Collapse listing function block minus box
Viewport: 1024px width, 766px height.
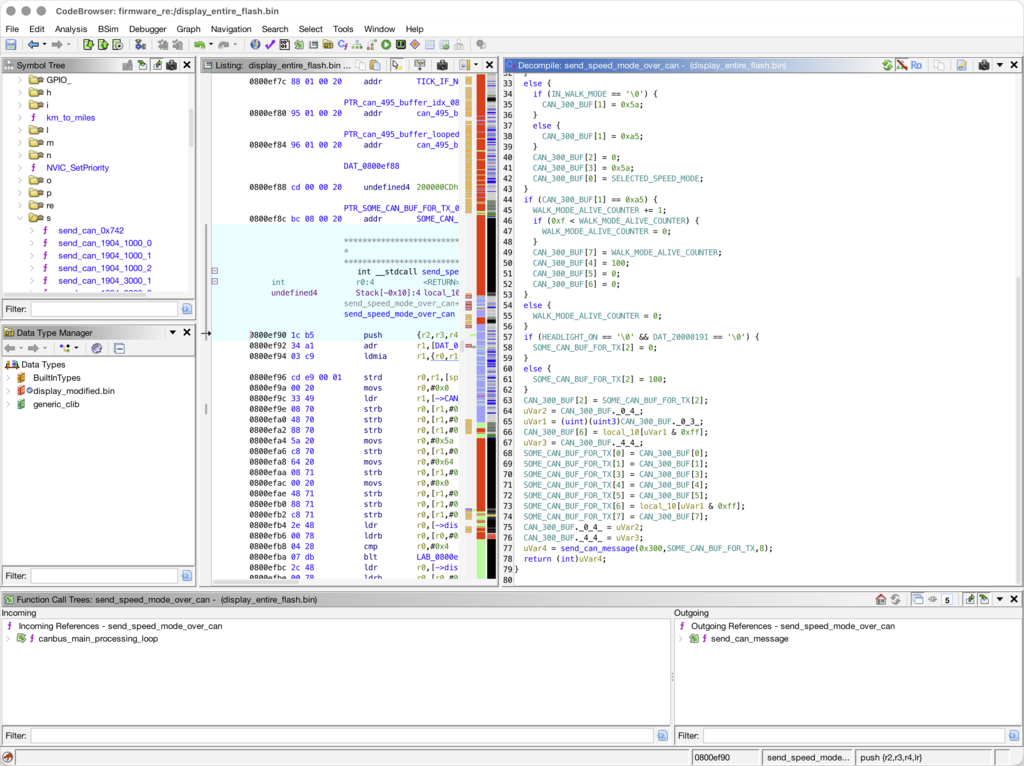pyautogui.click(x=214, y=271)
